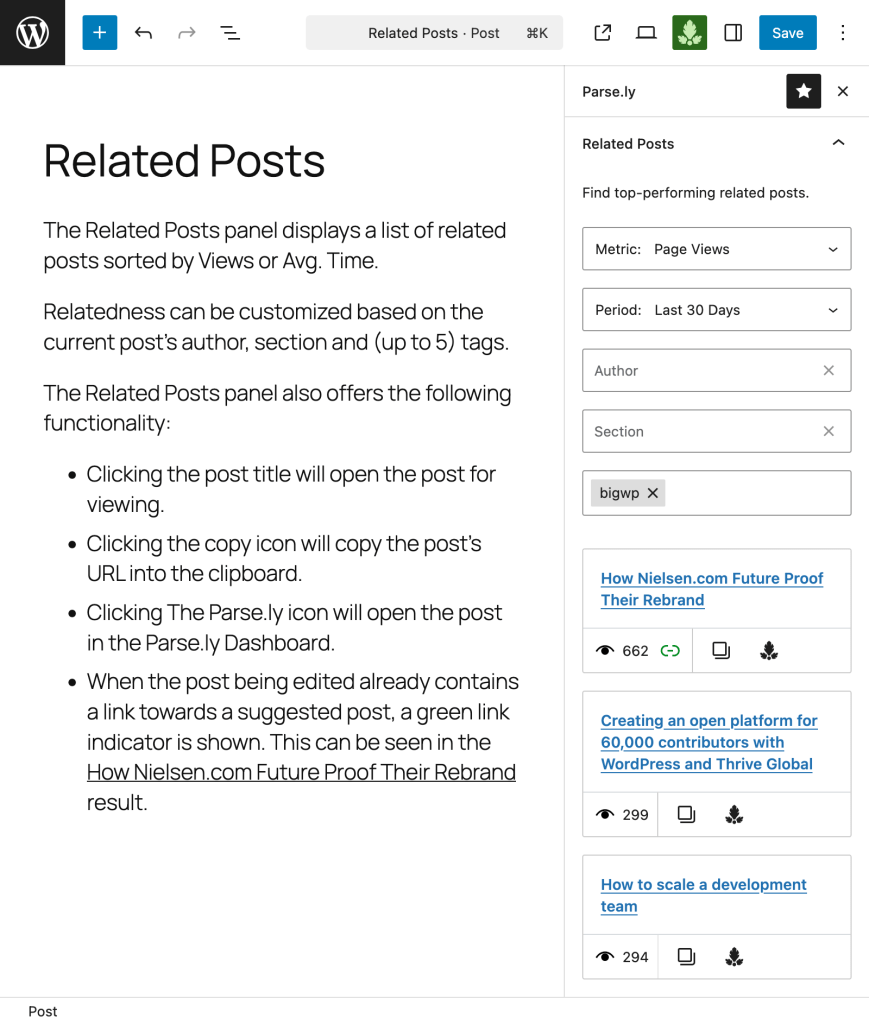Viewport: 869px width, 1024px height.
Task: Copy URL of Nielsen.com post
Action: [721, 650]
